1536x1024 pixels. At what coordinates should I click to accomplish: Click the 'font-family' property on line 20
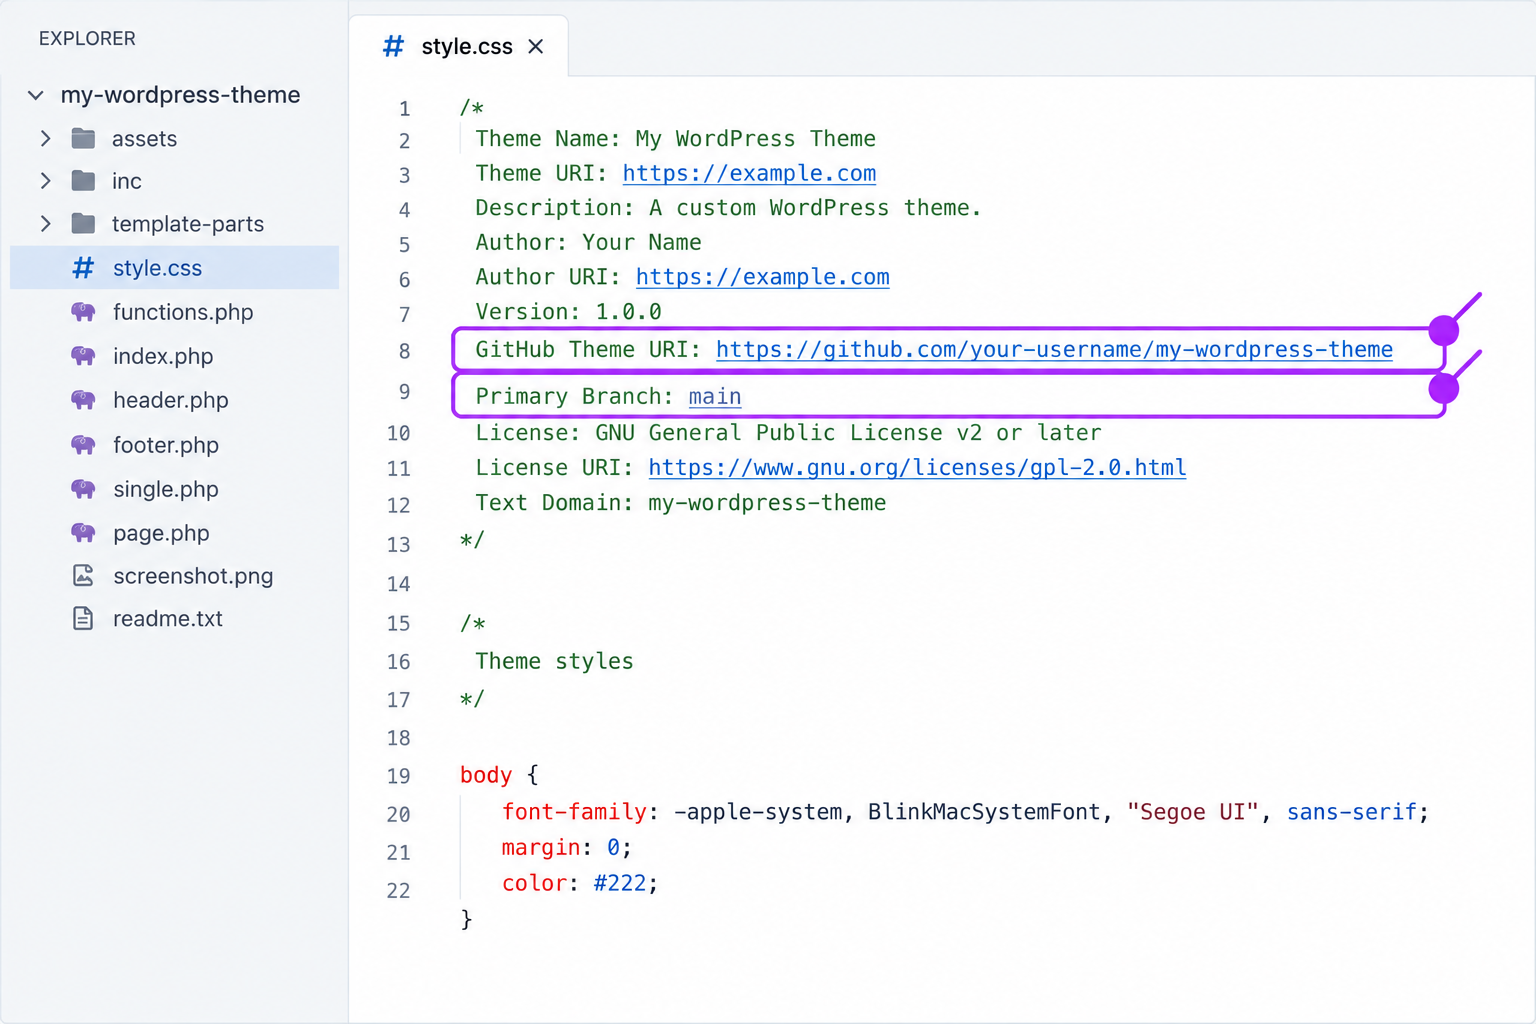(x=575, y=812)
